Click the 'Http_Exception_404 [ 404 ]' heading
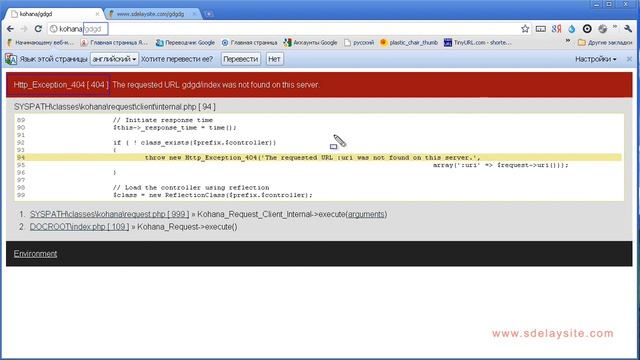 click(x=61, y=85)
